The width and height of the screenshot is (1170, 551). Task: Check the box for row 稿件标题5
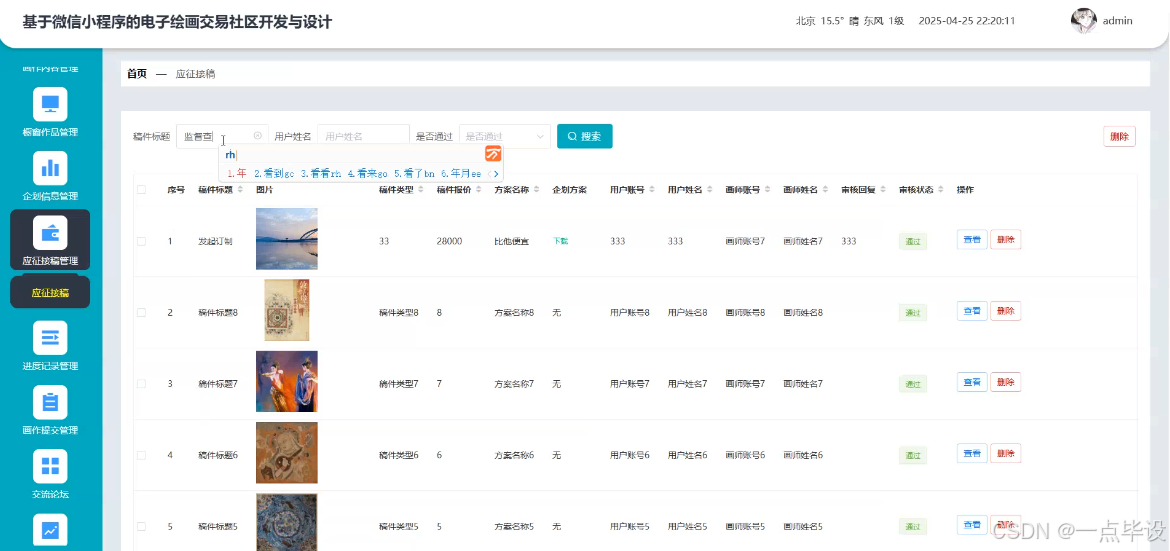(x=141, y=526)
